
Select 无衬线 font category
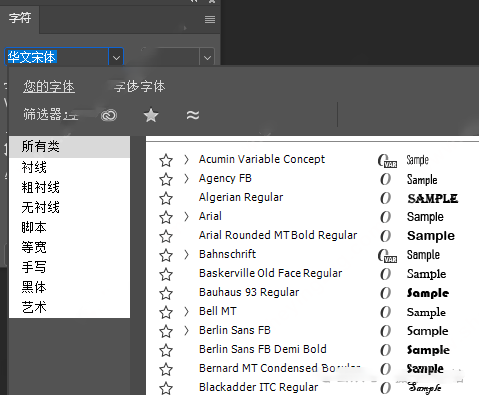(x=69, y=207)
